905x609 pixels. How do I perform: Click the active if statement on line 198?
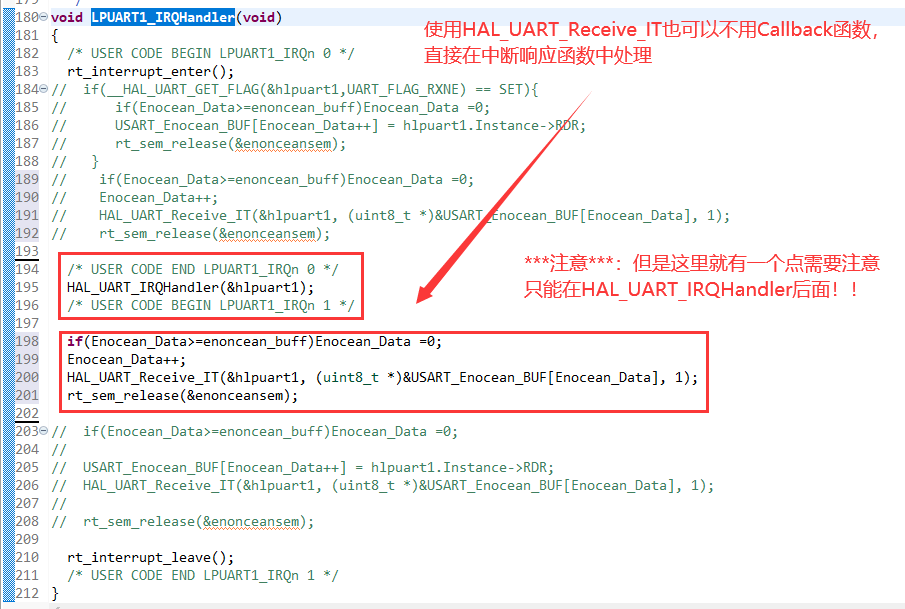coord(255,342)
